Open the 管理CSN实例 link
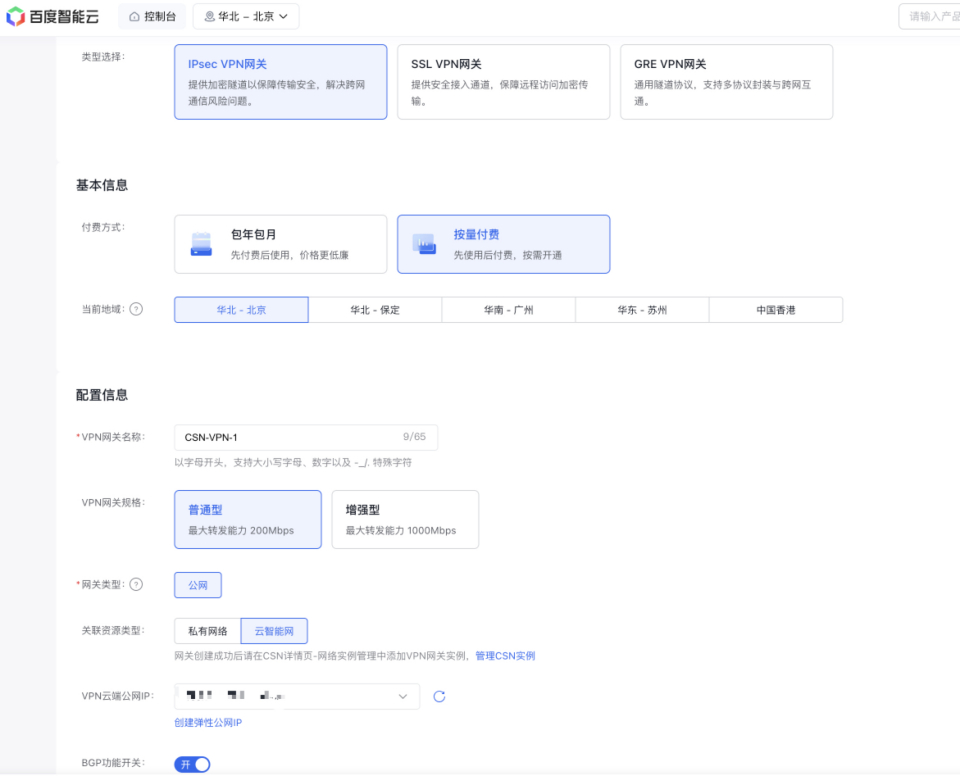 click(505, 656)
